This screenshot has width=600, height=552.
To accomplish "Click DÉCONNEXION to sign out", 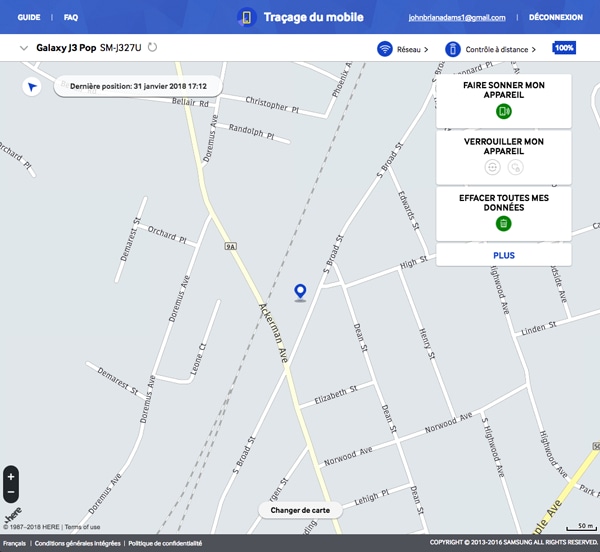I will coord(556,17).
